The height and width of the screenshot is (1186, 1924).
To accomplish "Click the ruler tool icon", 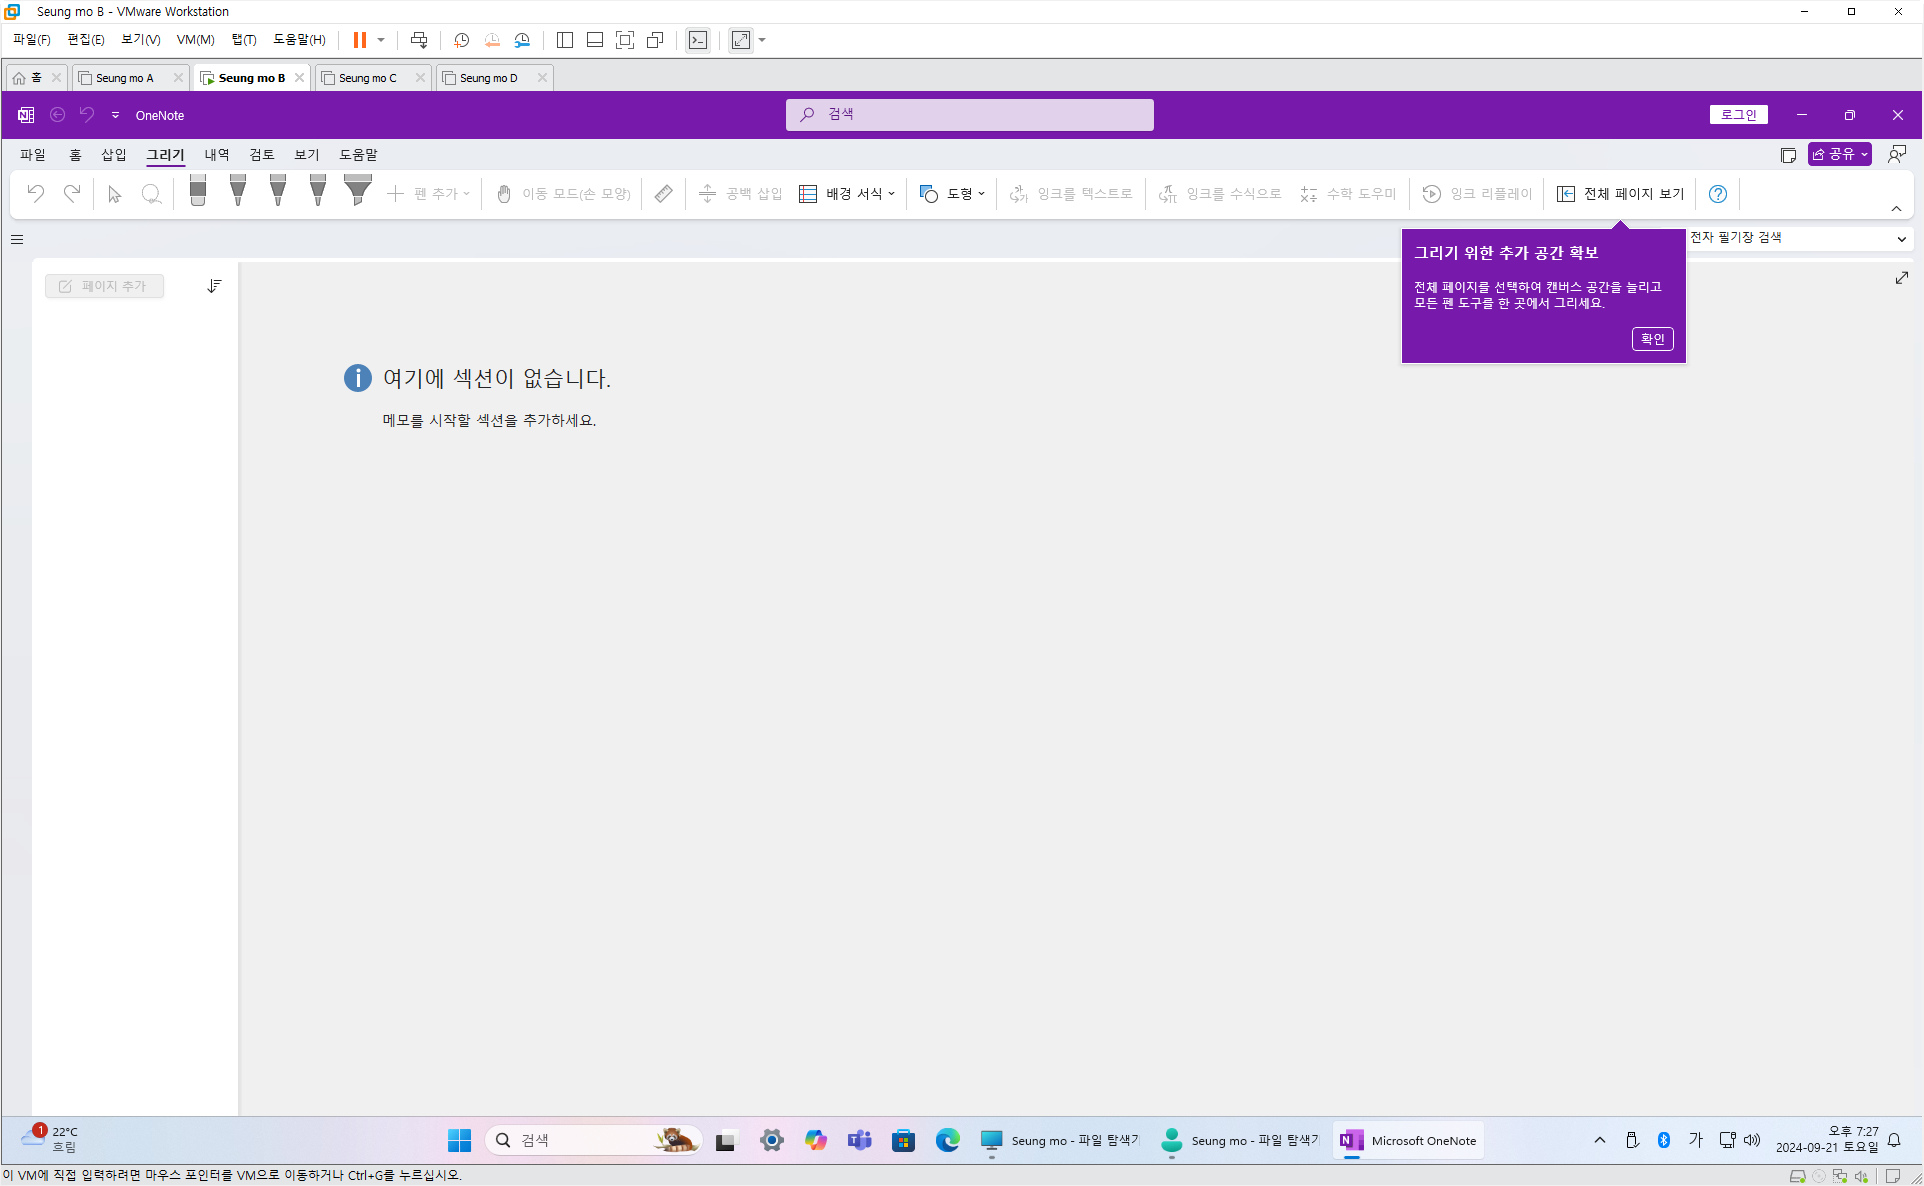I will click(x=663, y=194).
